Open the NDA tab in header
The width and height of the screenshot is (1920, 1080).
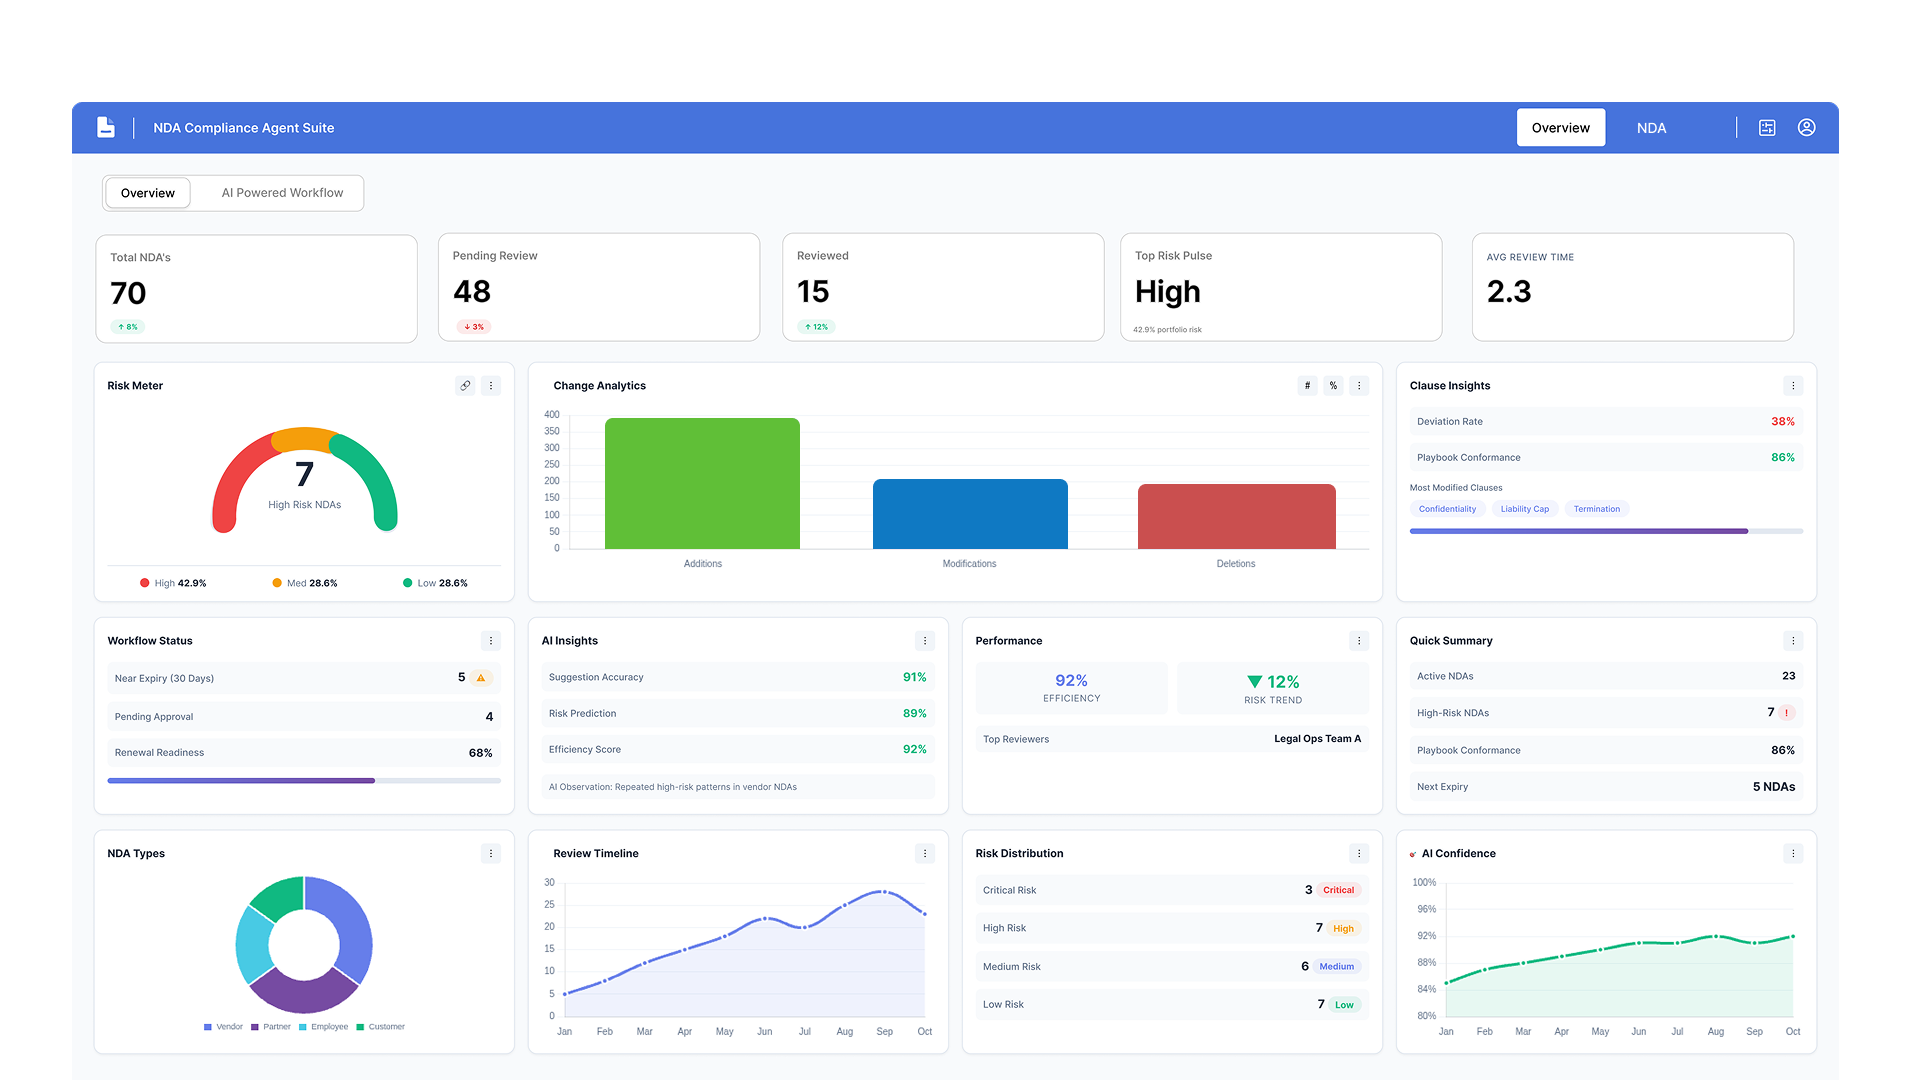1651,128
